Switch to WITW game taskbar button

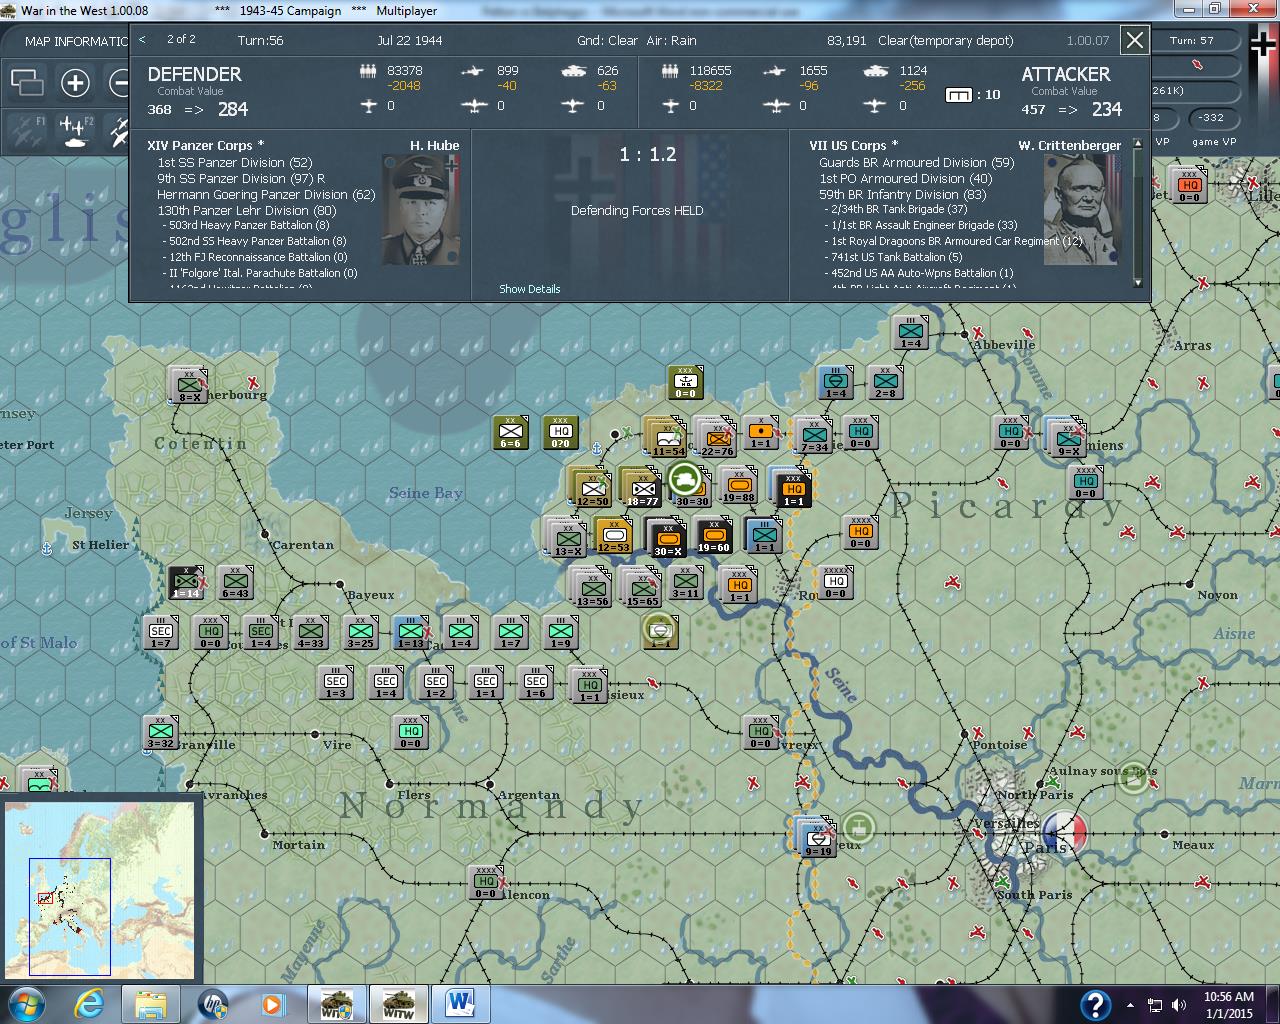pos(399,1004)
